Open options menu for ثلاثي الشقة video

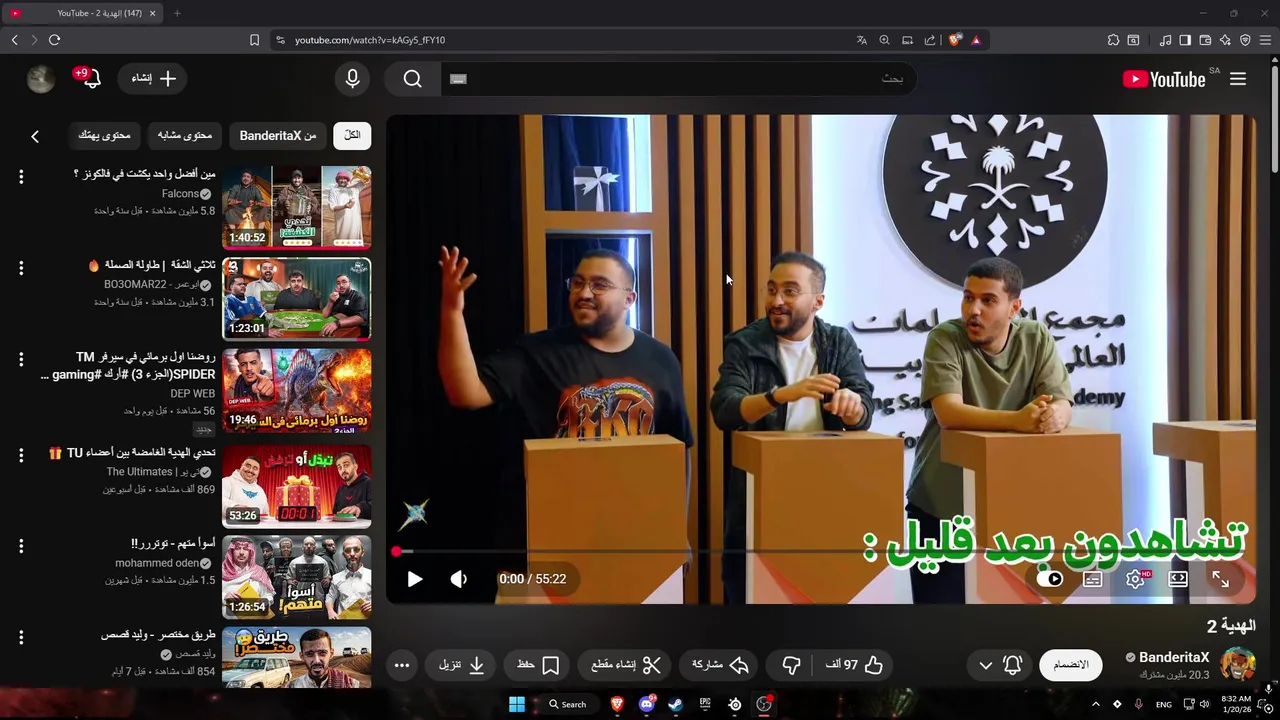pos(21,268)
